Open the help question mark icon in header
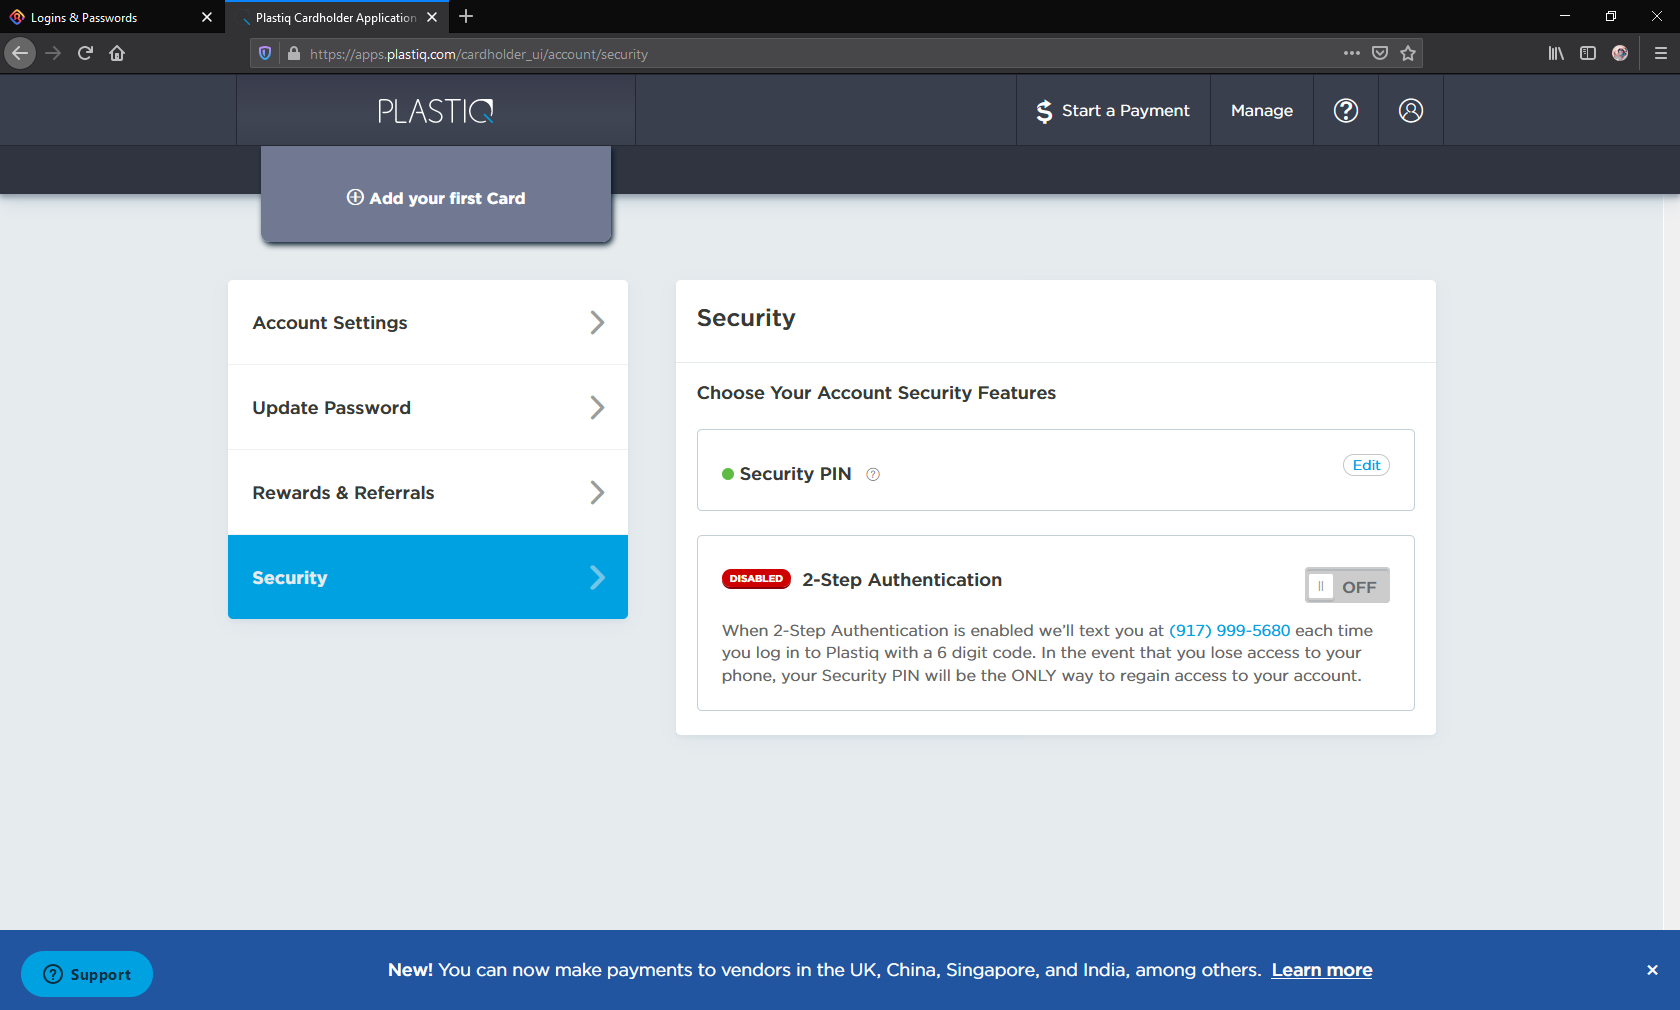Image resolution: width=1680 pixels, height=1010 pixels. (x=1346, y=111)
